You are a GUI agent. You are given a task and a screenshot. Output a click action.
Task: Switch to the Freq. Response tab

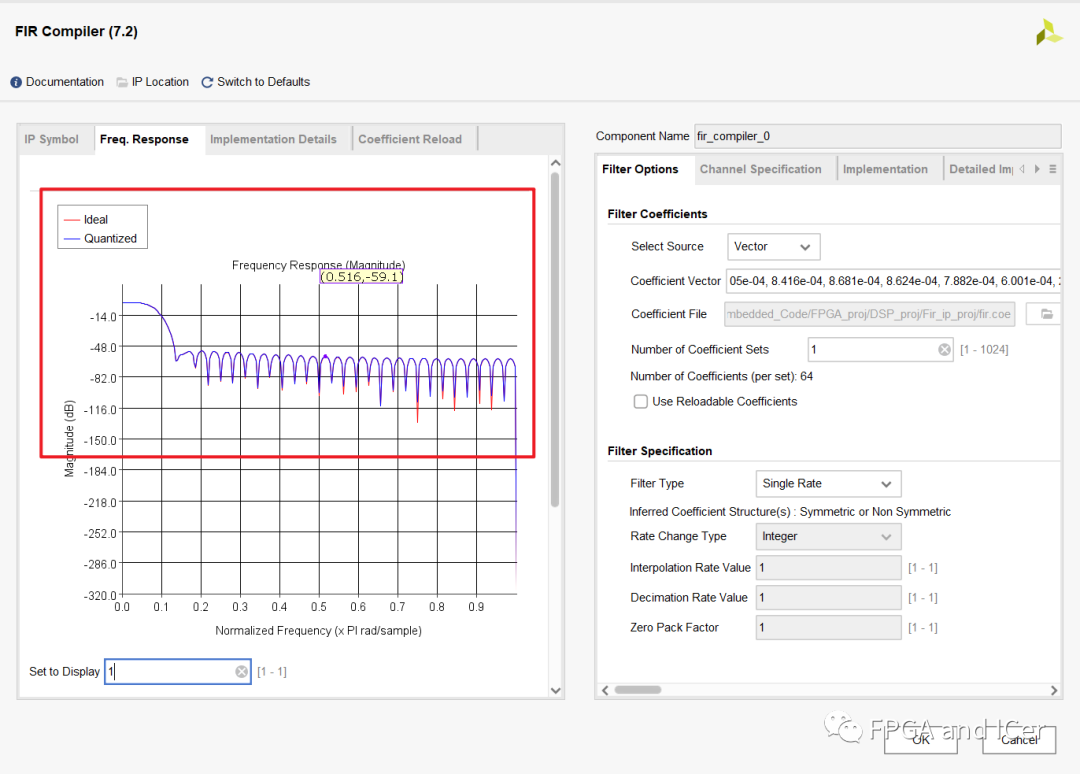144,139
